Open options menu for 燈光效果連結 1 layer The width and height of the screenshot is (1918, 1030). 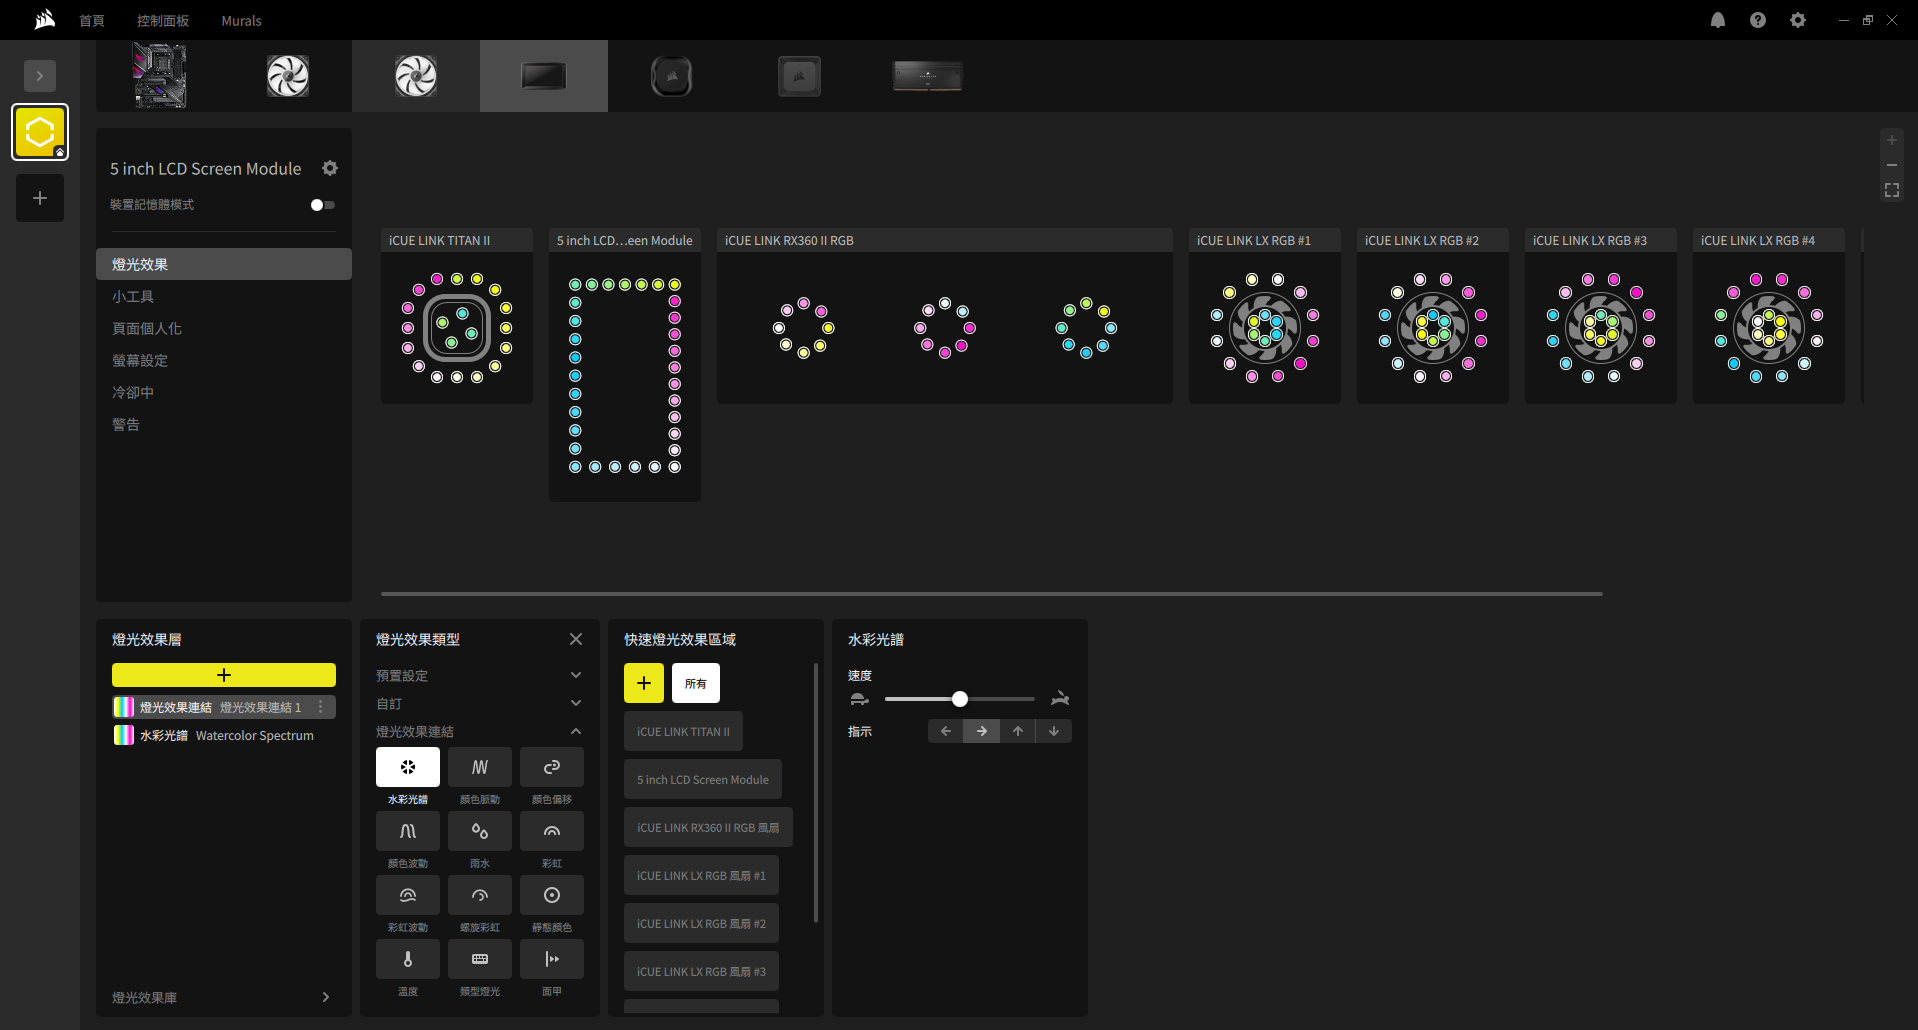[321, 707]
